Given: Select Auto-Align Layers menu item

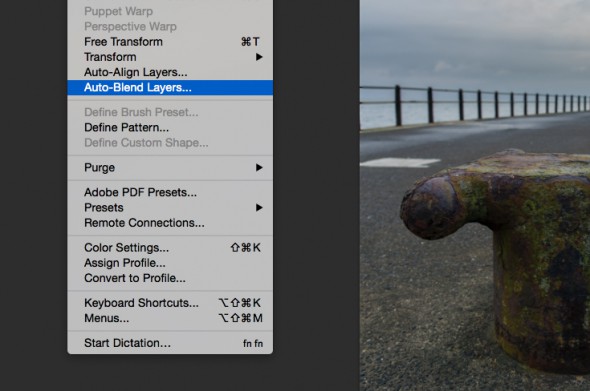Looking at the screenshot, I should [170, 72].
